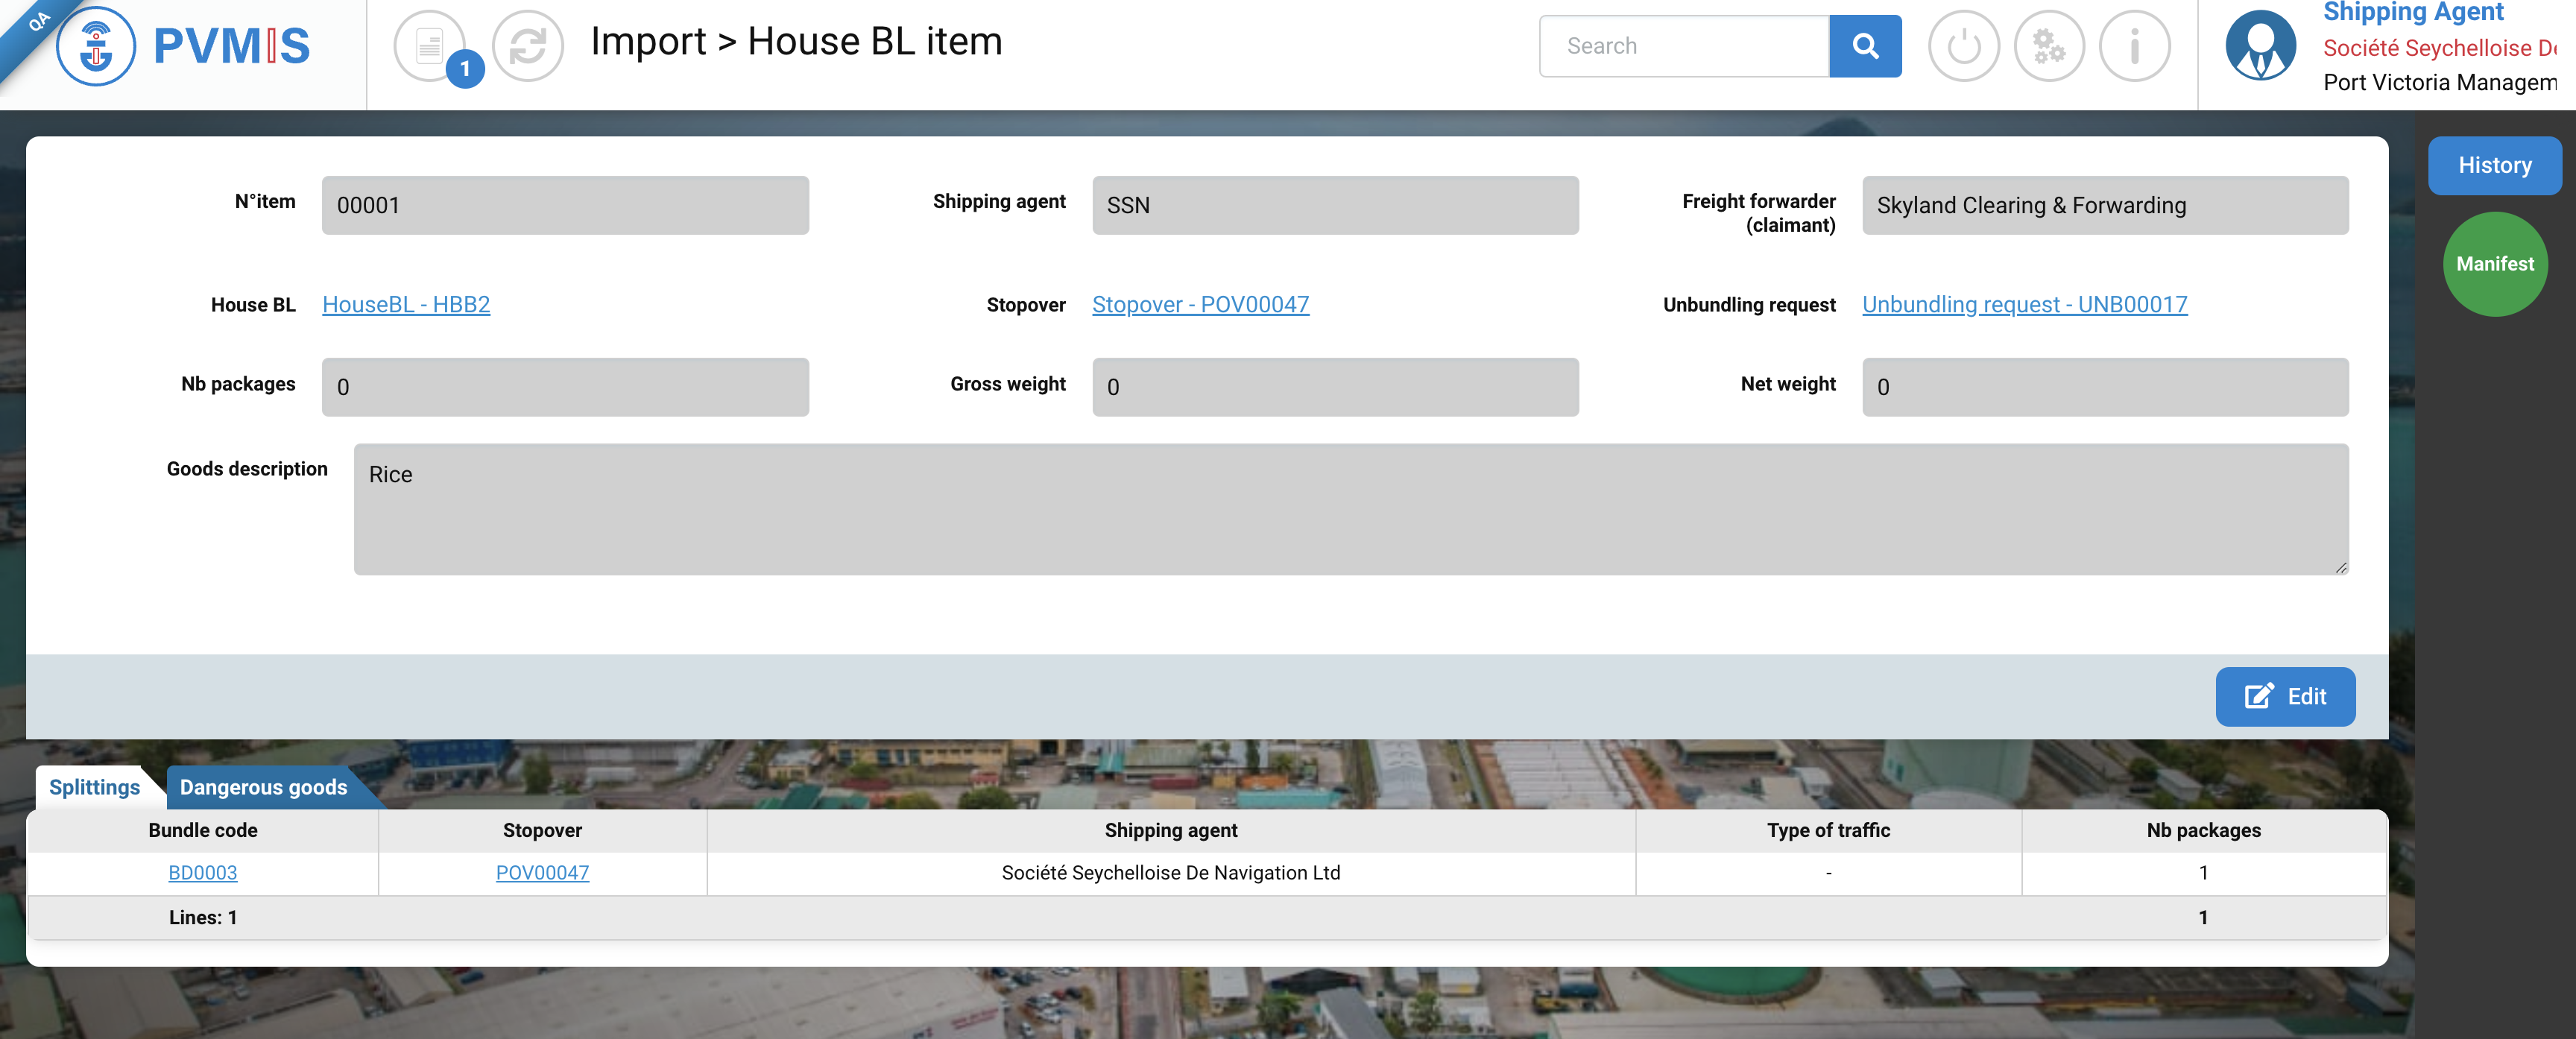Click the Edit button

[x=2284, y=696]
